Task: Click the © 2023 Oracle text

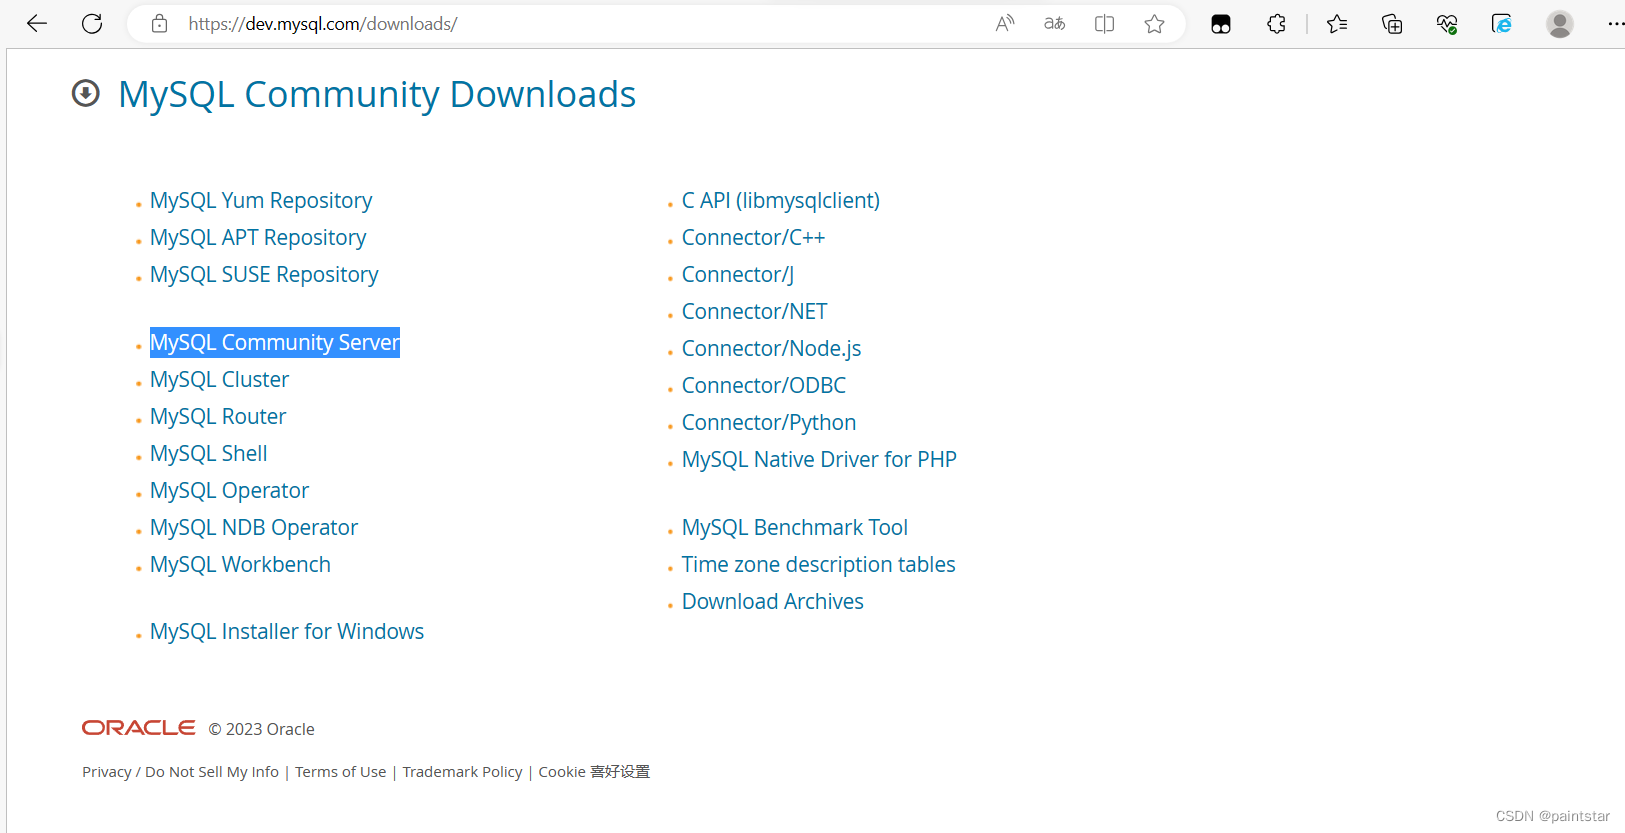Action: pos(261,729)
